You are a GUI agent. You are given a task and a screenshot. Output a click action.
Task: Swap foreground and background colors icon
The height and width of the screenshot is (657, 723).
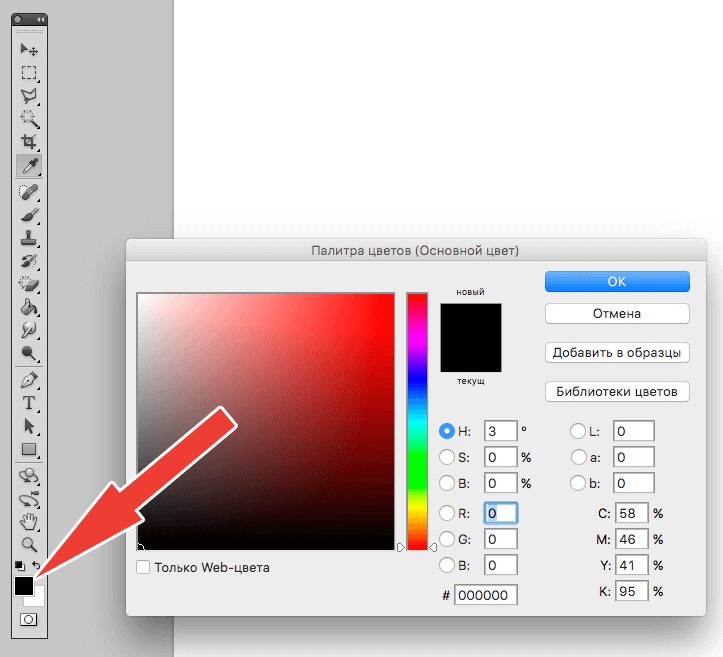point(37,566)
